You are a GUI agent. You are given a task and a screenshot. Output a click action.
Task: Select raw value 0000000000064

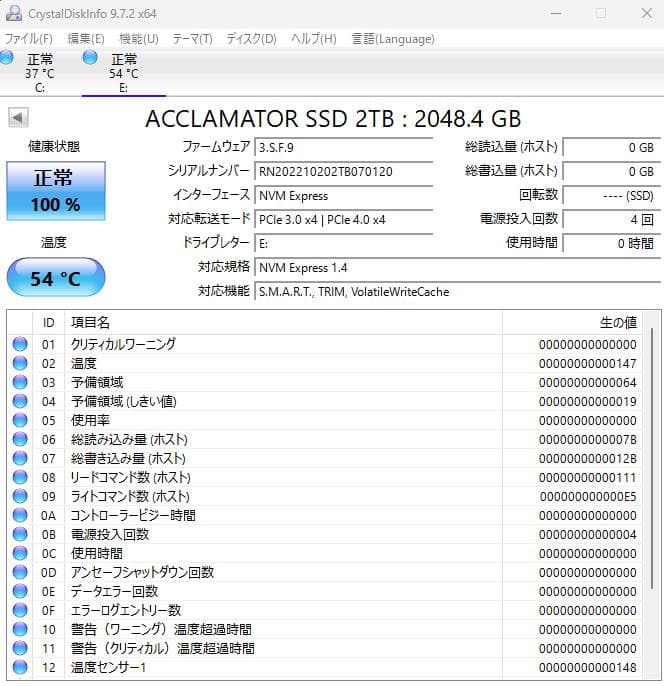pyautogui.click(x=587, y=382)
